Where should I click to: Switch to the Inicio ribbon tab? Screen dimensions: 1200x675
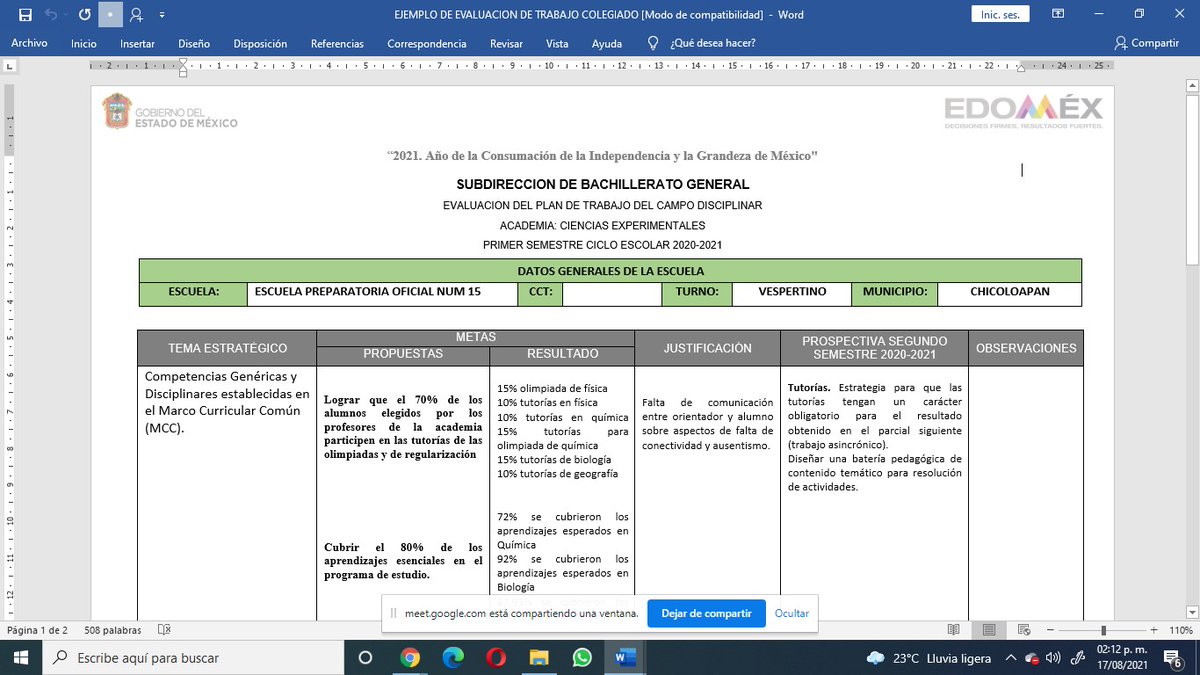pyautogui.click(x=84, y=43)
